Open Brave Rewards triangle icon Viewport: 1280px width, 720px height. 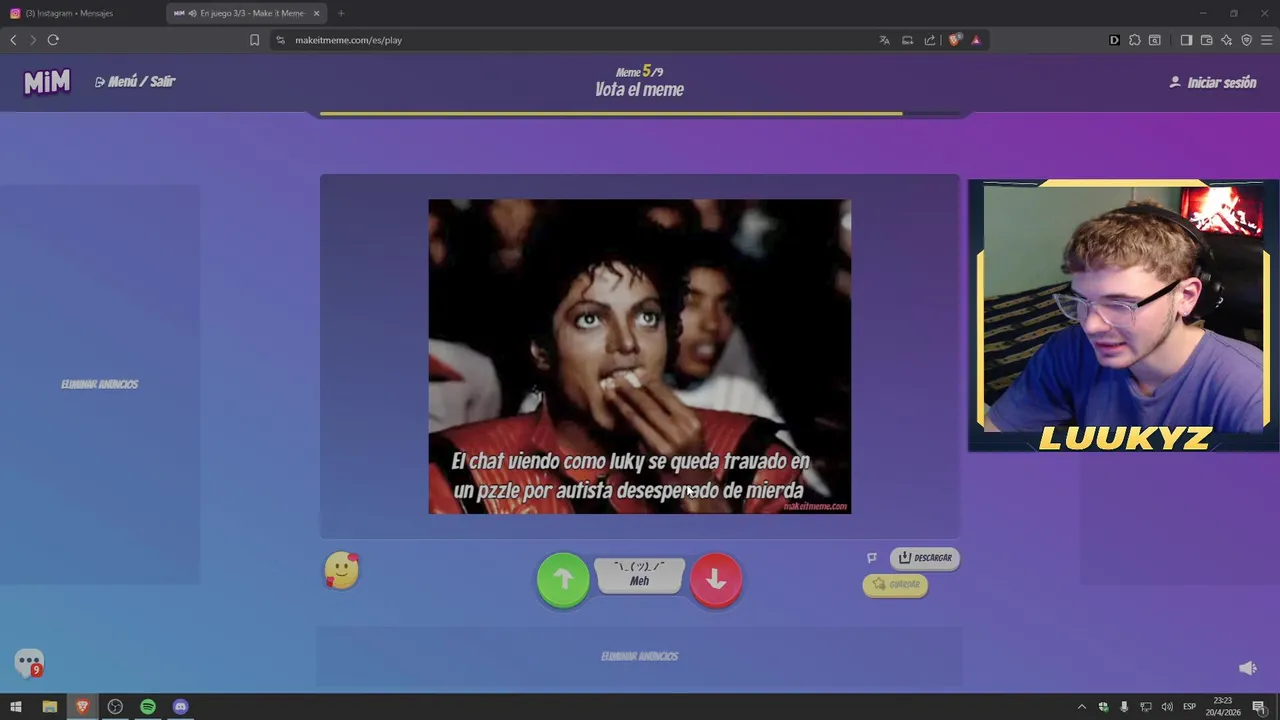[x=976, y=40]
